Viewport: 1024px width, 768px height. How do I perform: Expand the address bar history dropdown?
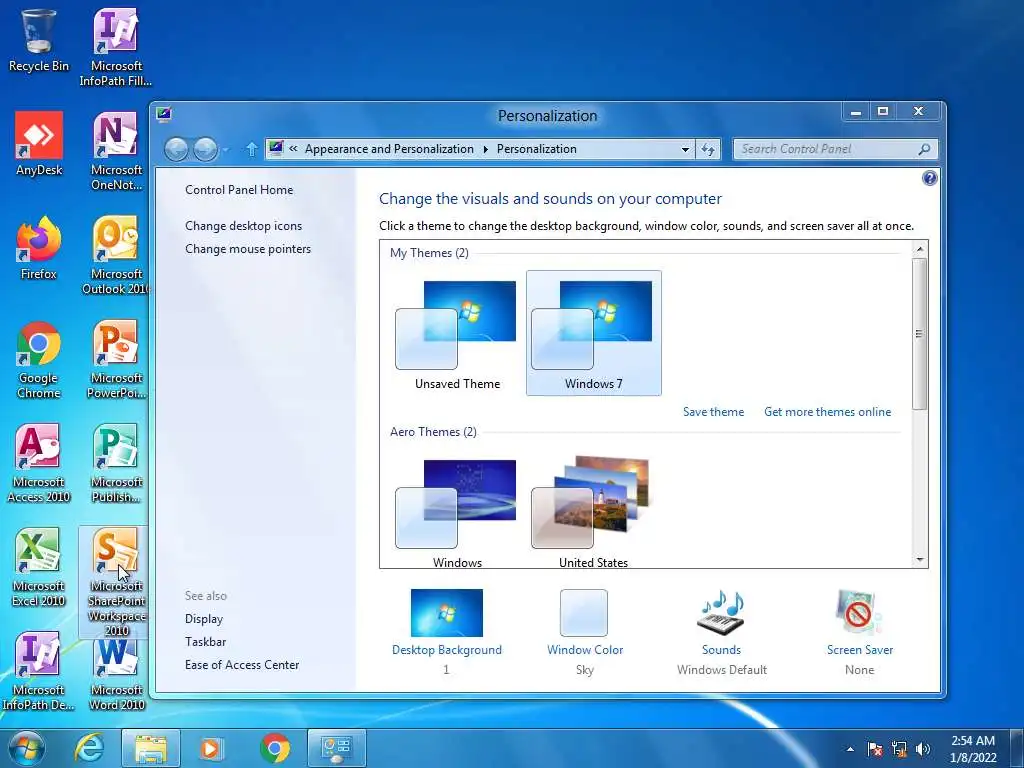click(x=685, y=150)
